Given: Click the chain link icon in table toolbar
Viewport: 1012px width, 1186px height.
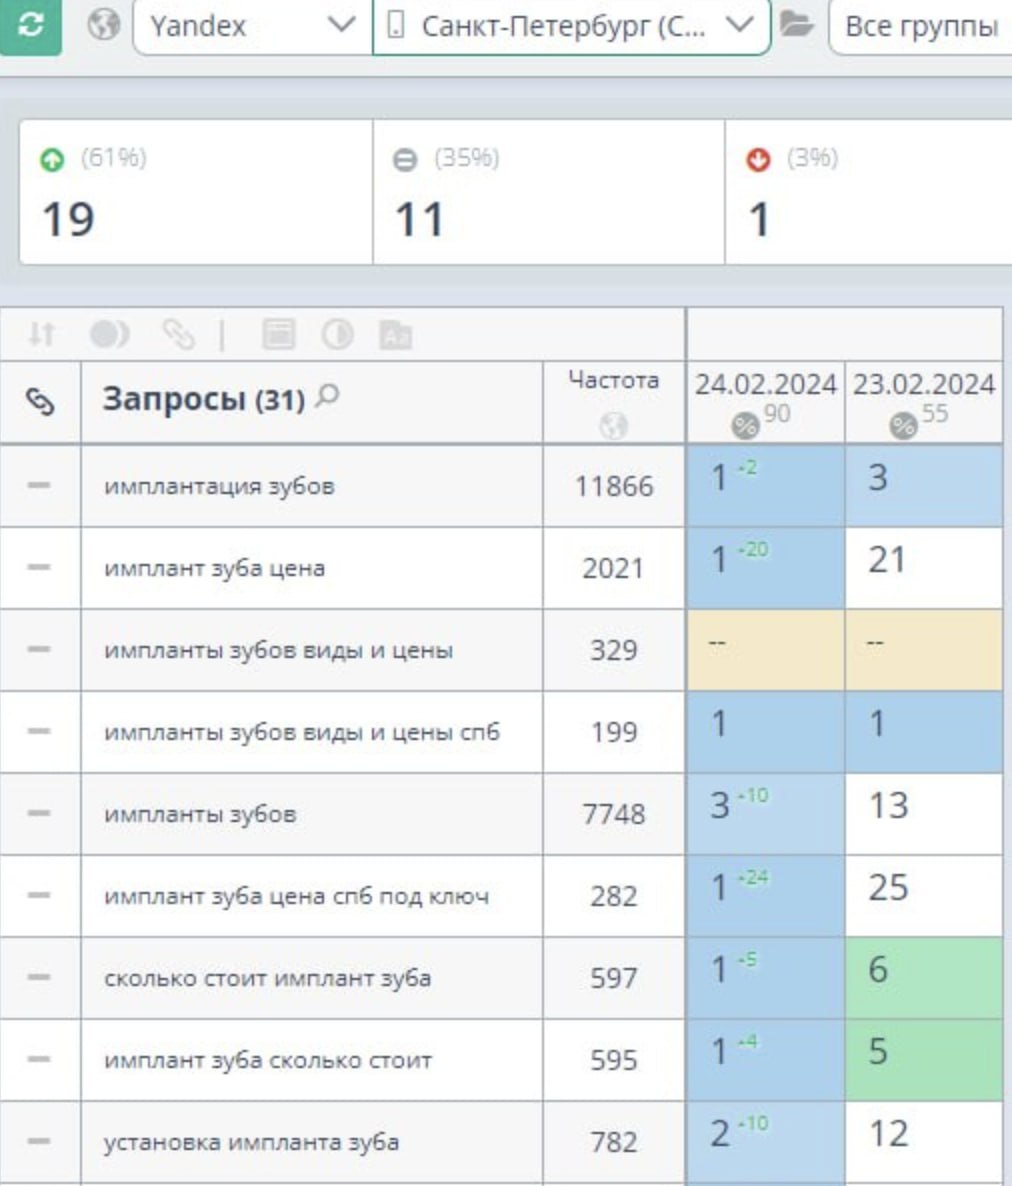Looking at the screenshot, I should point(178,334).
